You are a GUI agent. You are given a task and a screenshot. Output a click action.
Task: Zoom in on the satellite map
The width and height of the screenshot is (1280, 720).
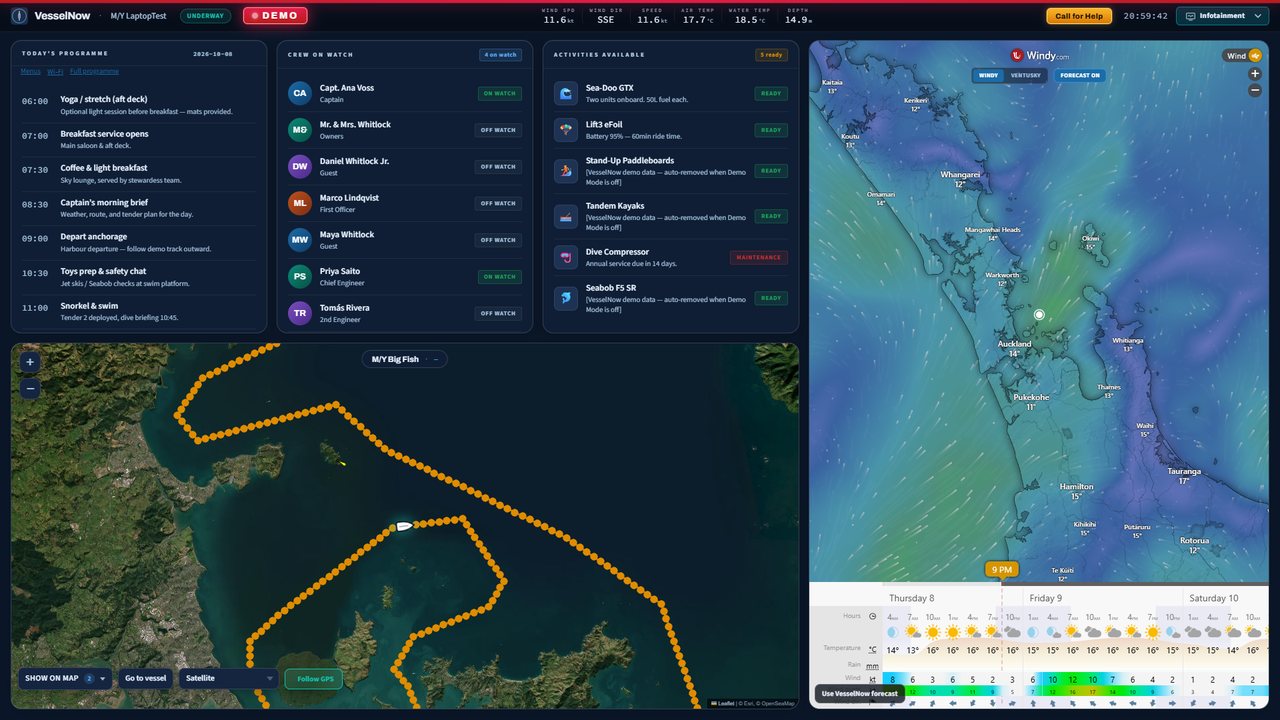point(30,362)
